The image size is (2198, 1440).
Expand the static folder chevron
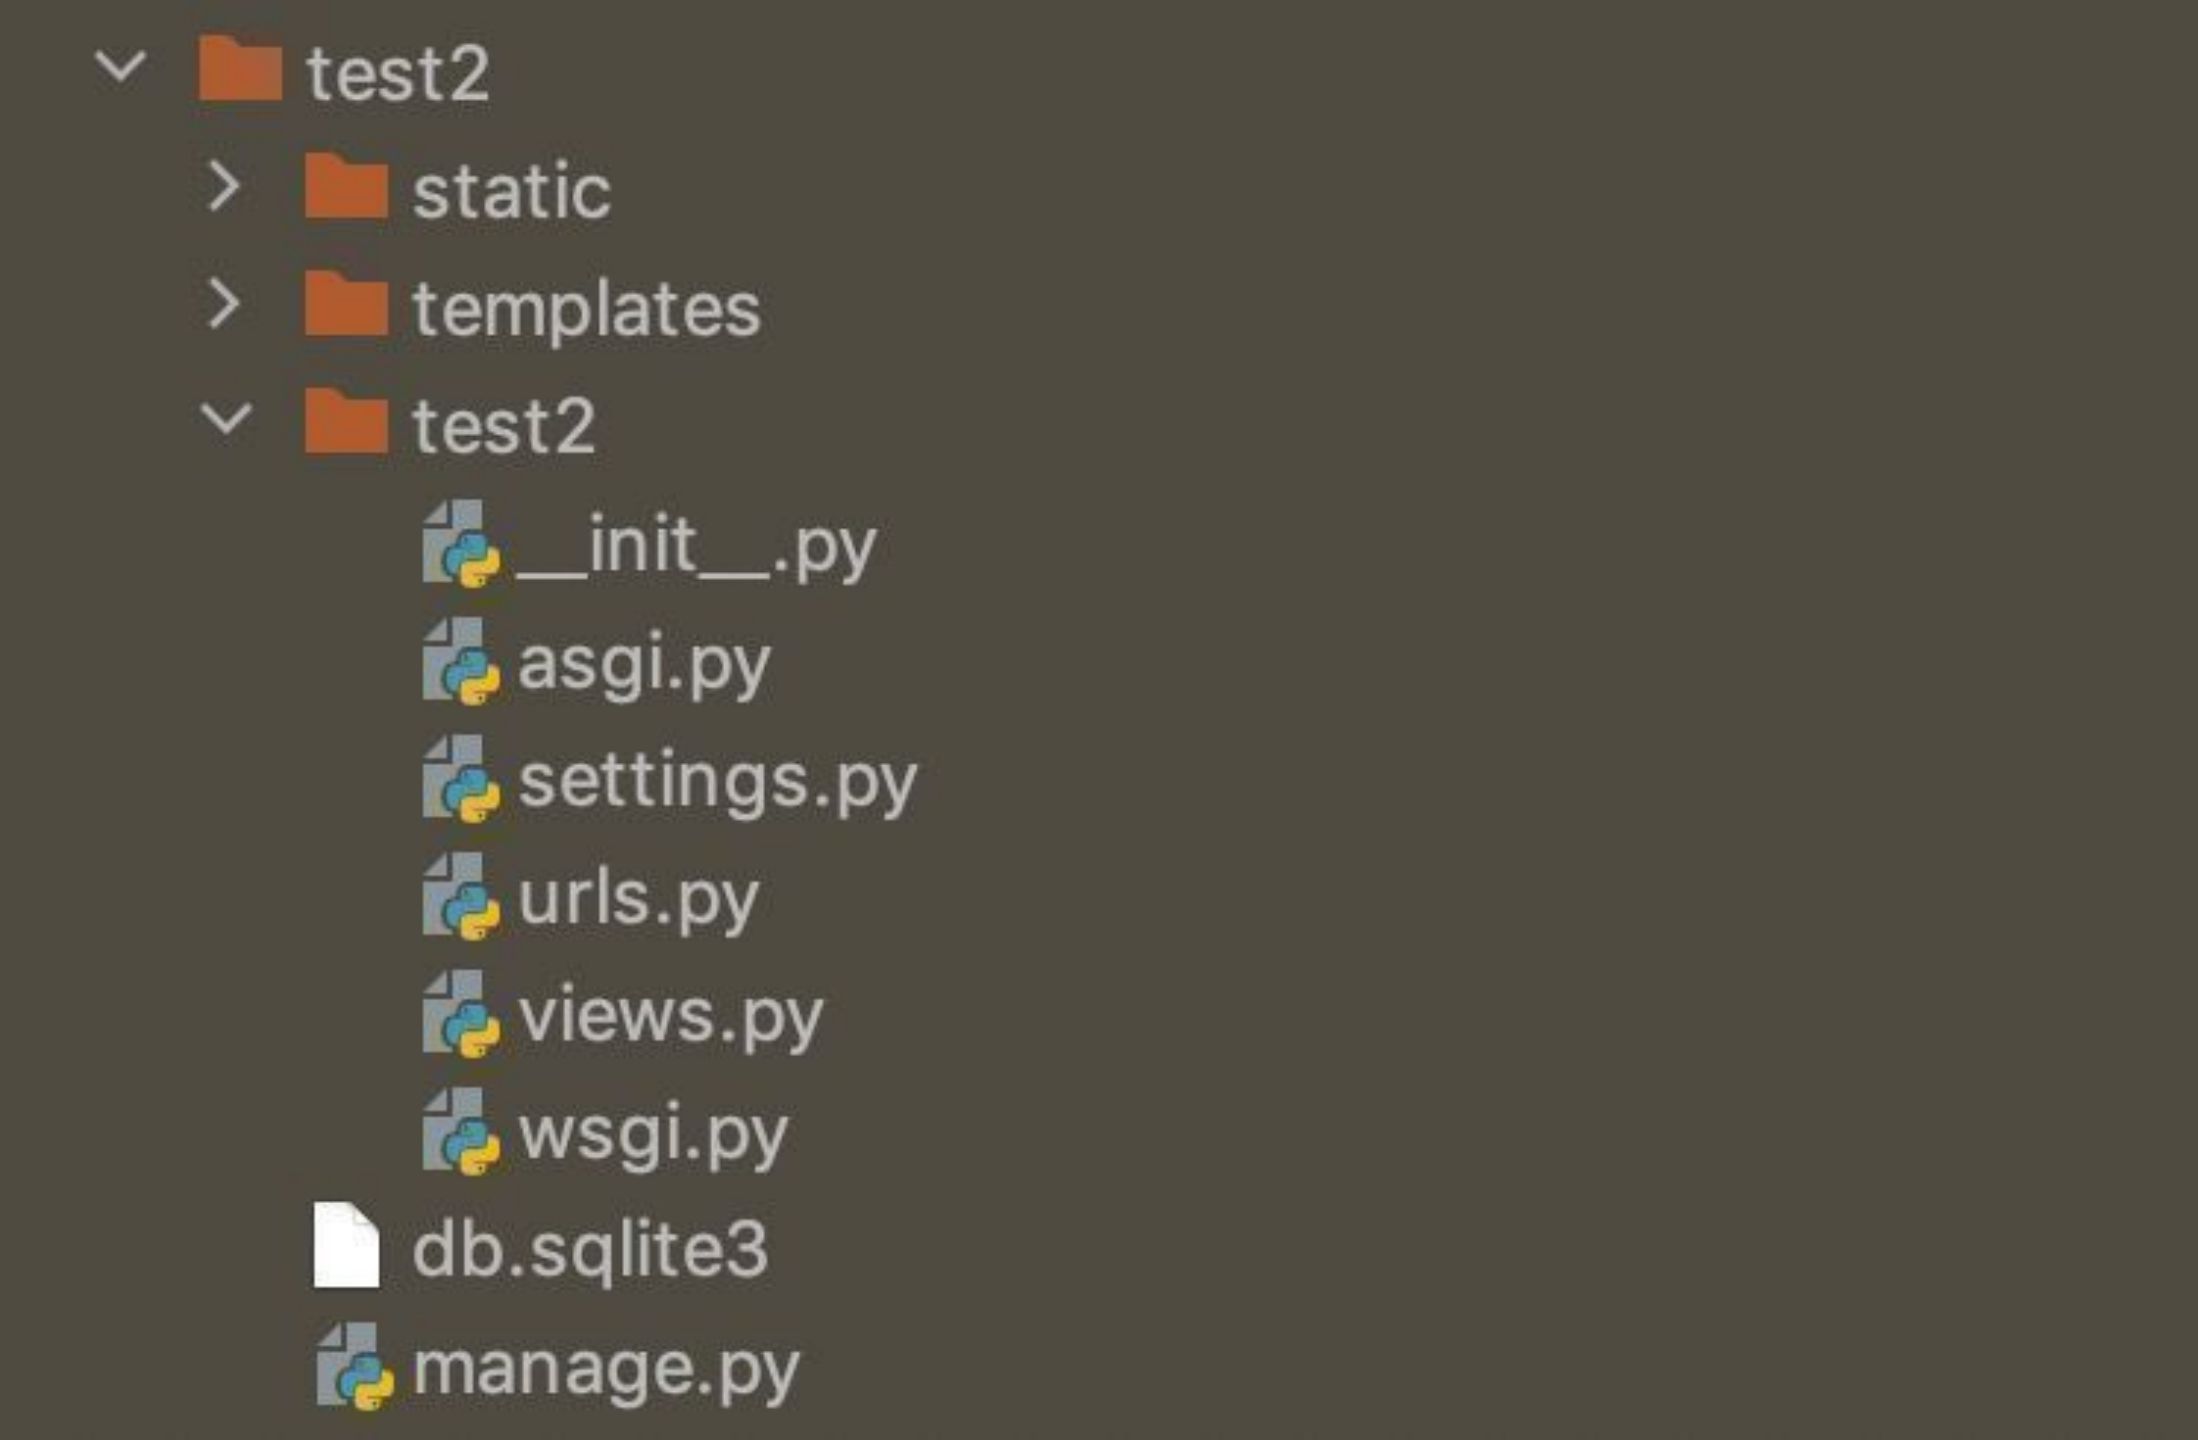[224, 186]
